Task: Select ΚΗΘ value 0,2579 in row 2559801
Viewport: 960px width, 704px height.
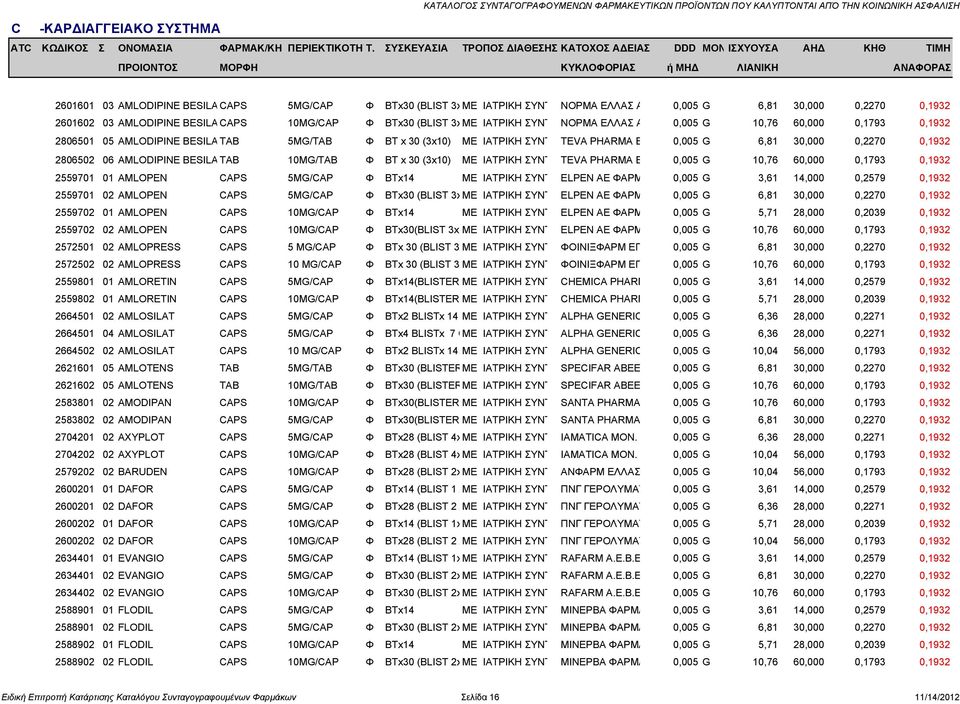Action: coord(870,282)
